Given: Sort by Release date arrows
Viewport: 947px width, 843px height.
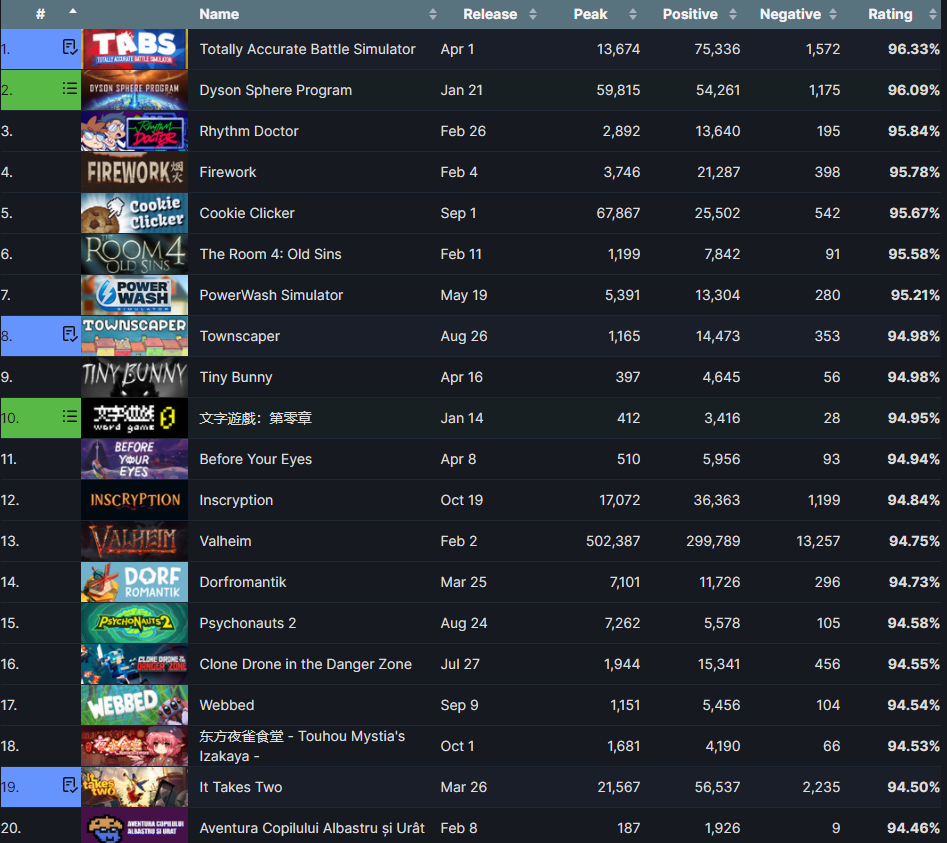Looking at the screenshot, I should [x=533, y=14].
